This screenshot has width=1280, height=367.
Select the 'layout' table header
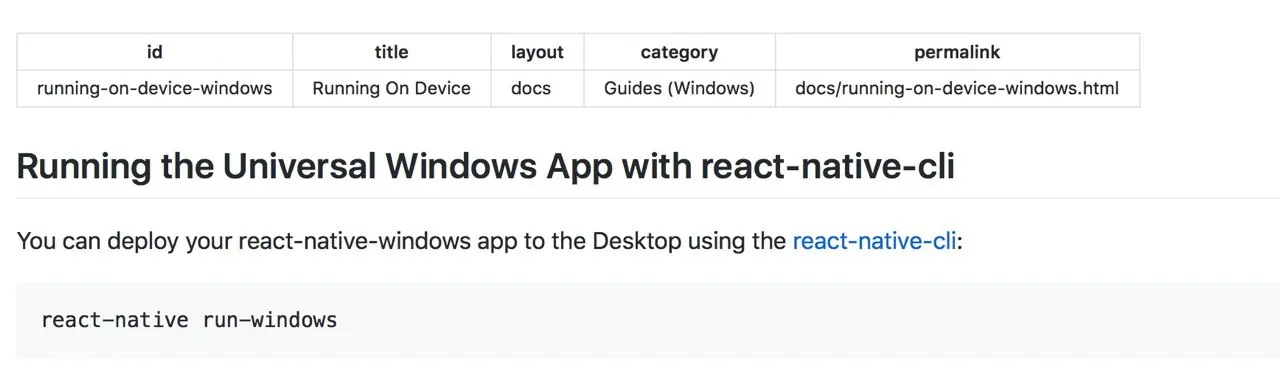pyautogui.click(x=537, y=52)
